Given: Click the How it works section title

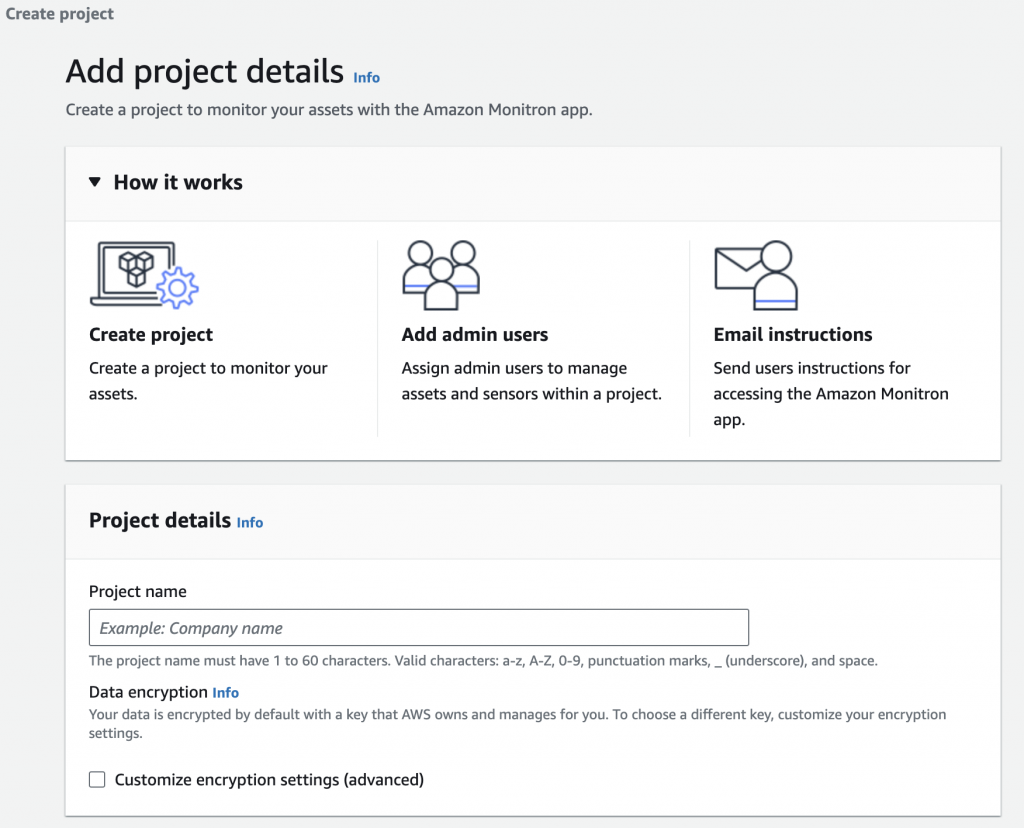Looking at the screenshot, I should [x=178, y=182].
